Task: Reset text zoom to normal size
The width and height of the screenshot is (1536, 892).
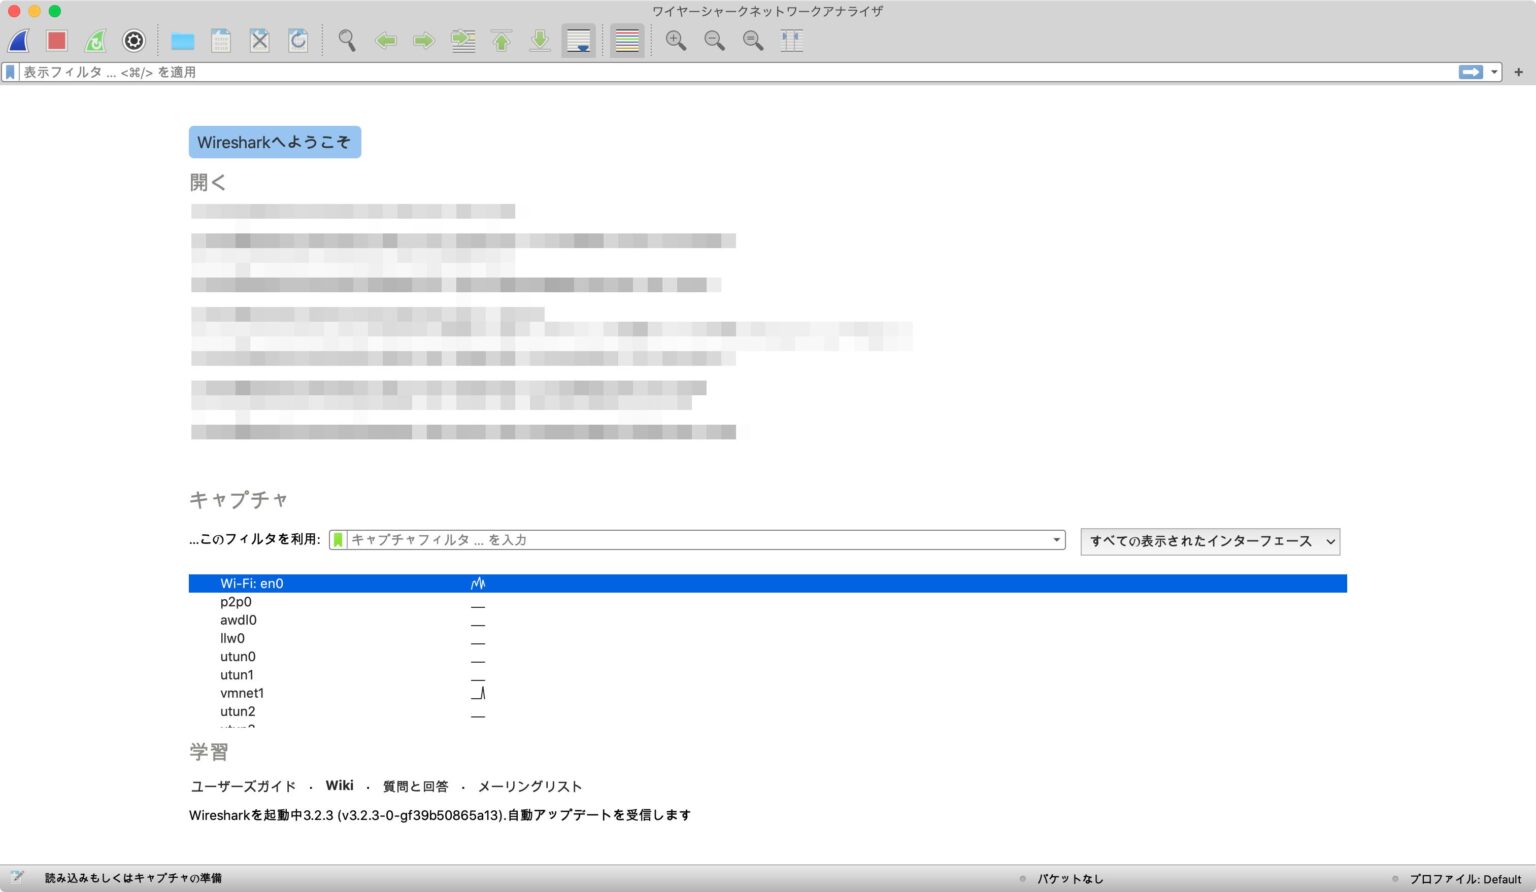Action: tap(753, 41)
